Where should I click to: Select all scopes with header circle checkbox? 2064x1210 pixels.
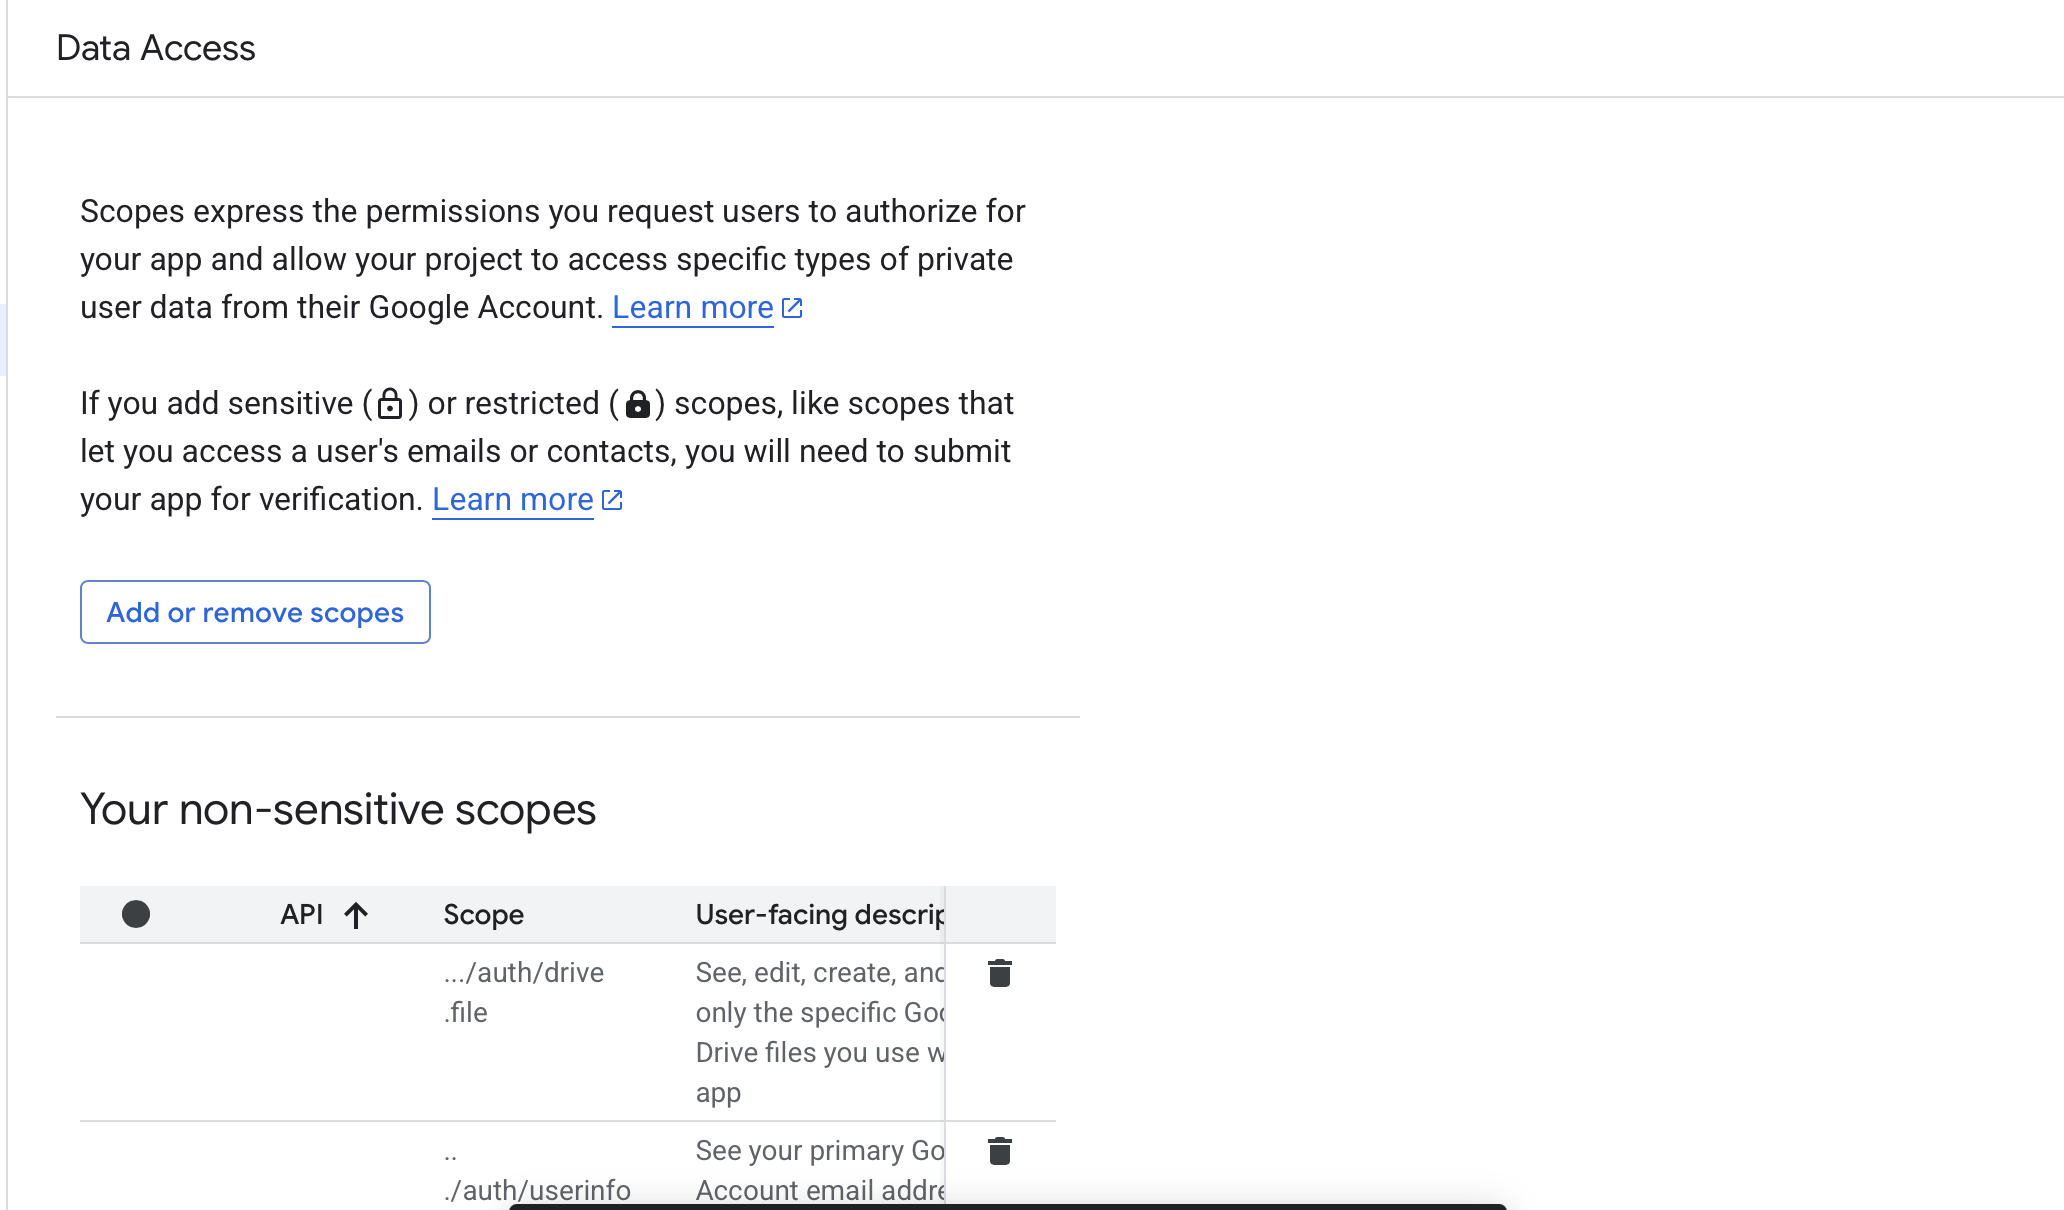point(136,914)
